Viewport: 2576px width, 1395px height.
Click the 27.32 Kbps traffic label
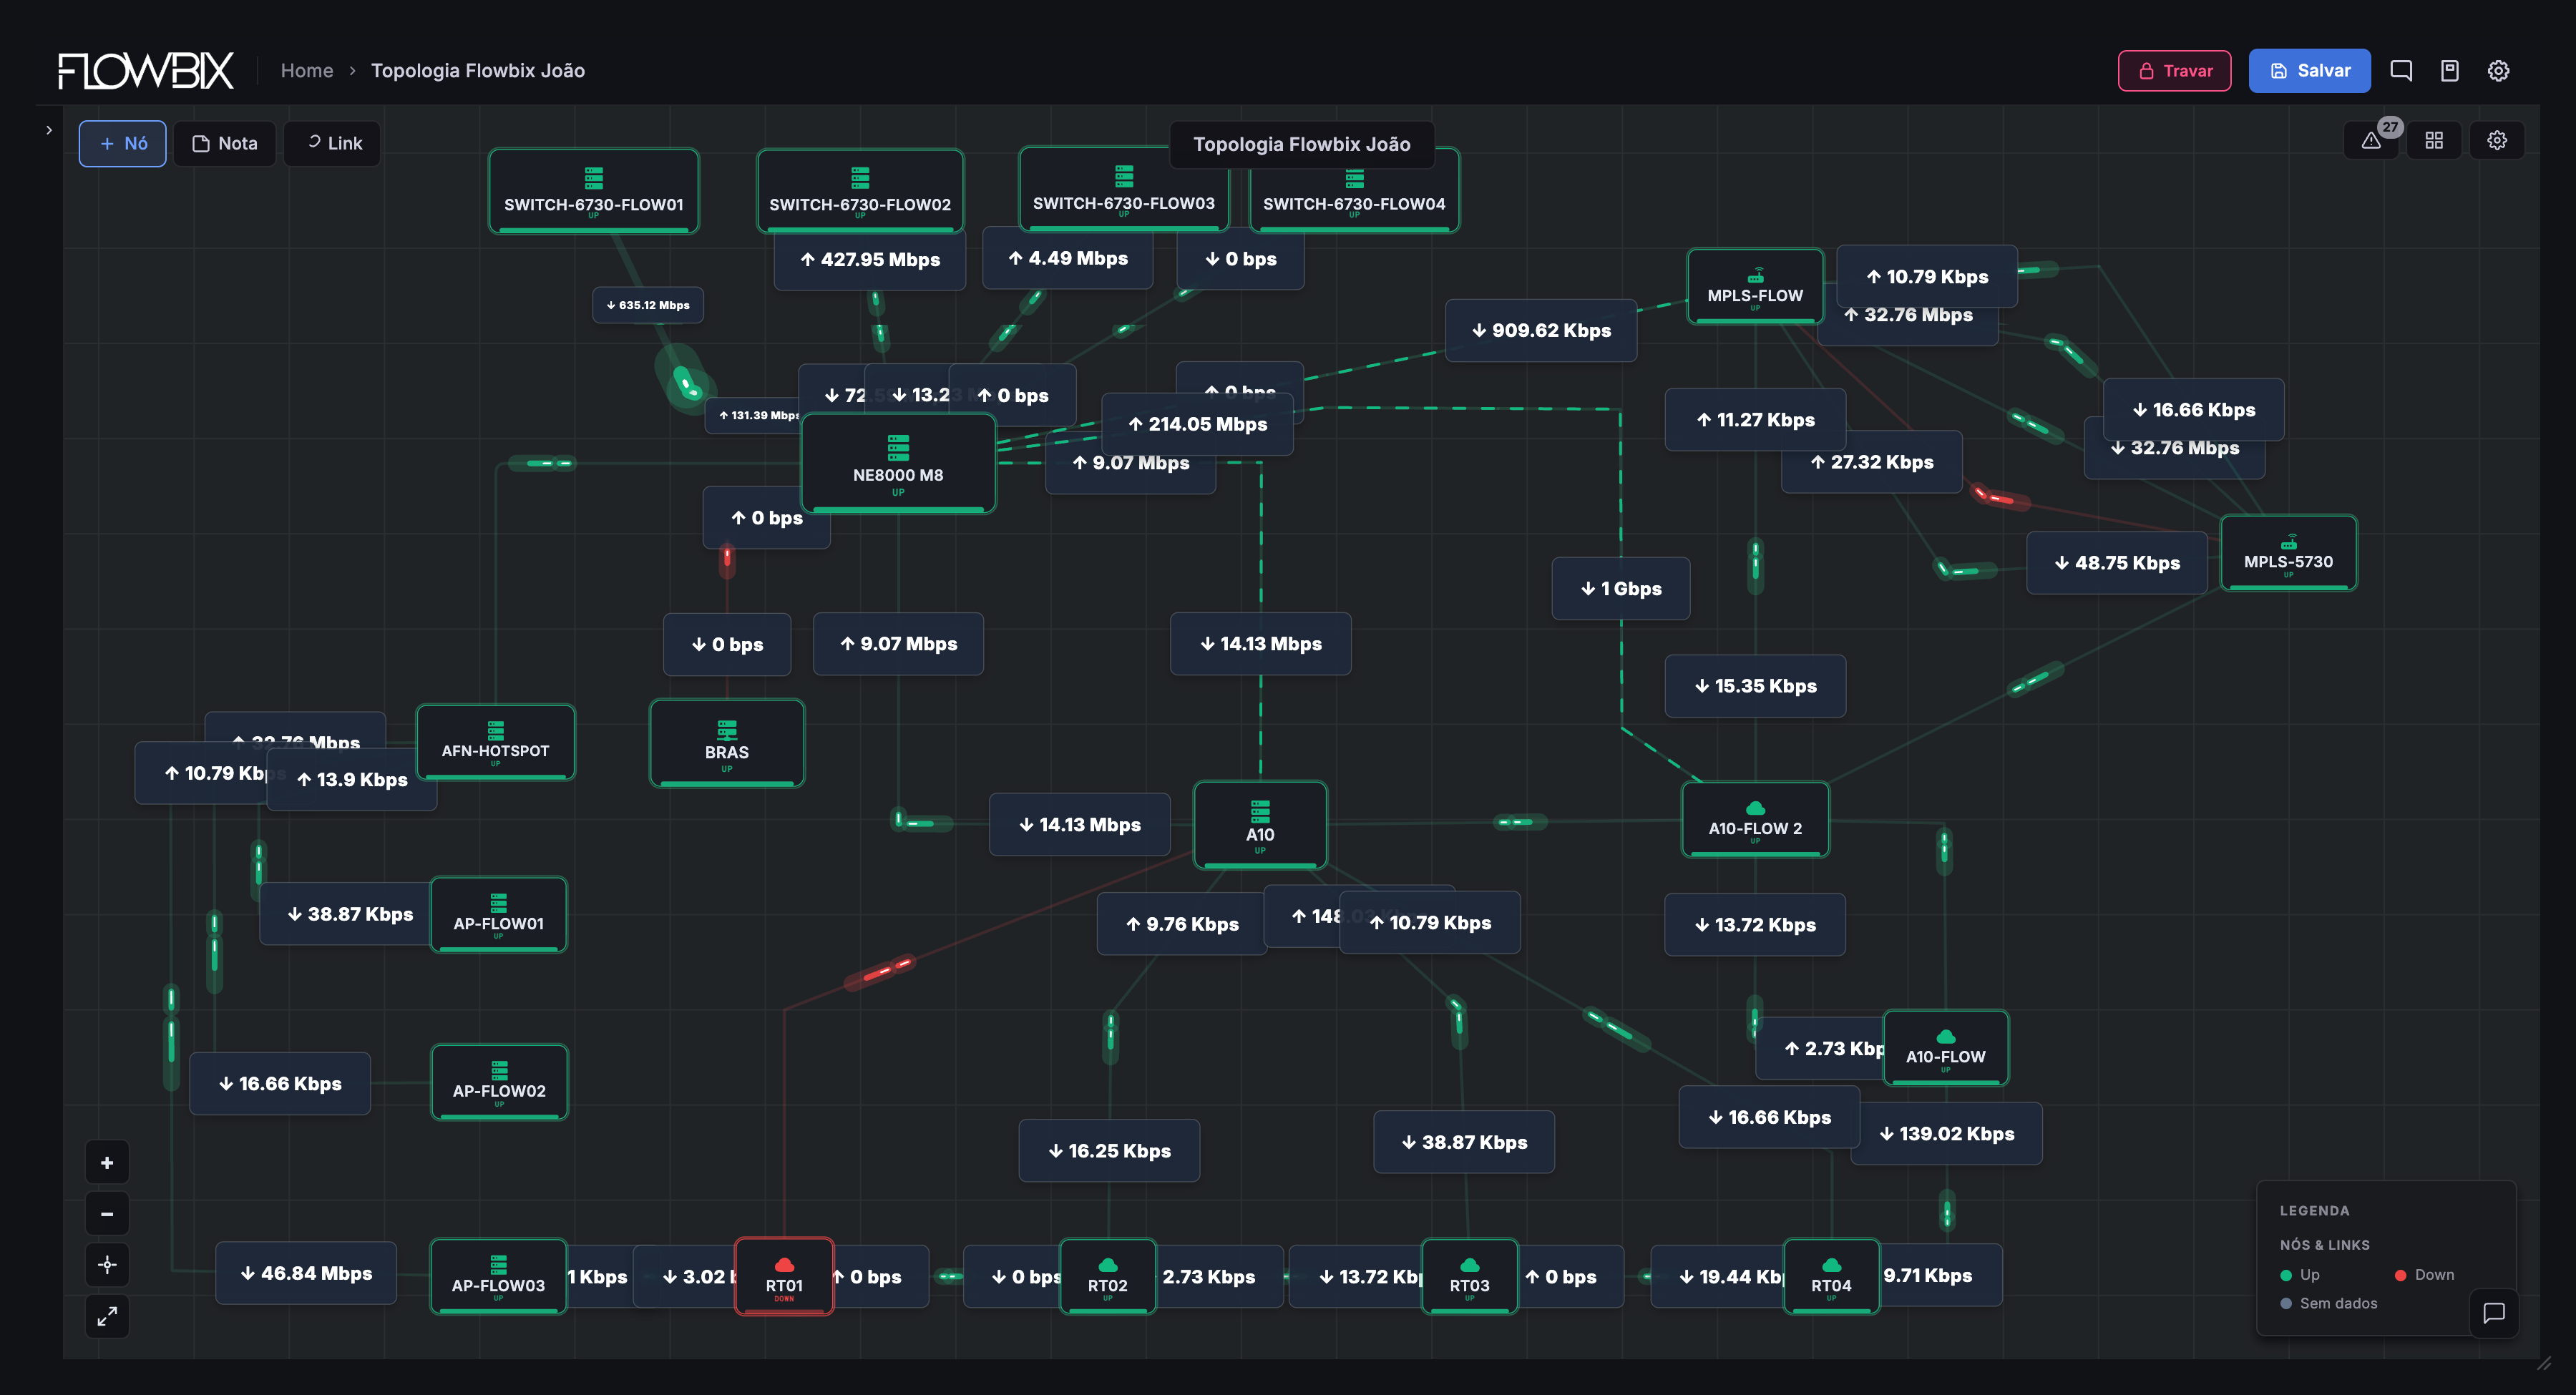(x=1872, y=463)
